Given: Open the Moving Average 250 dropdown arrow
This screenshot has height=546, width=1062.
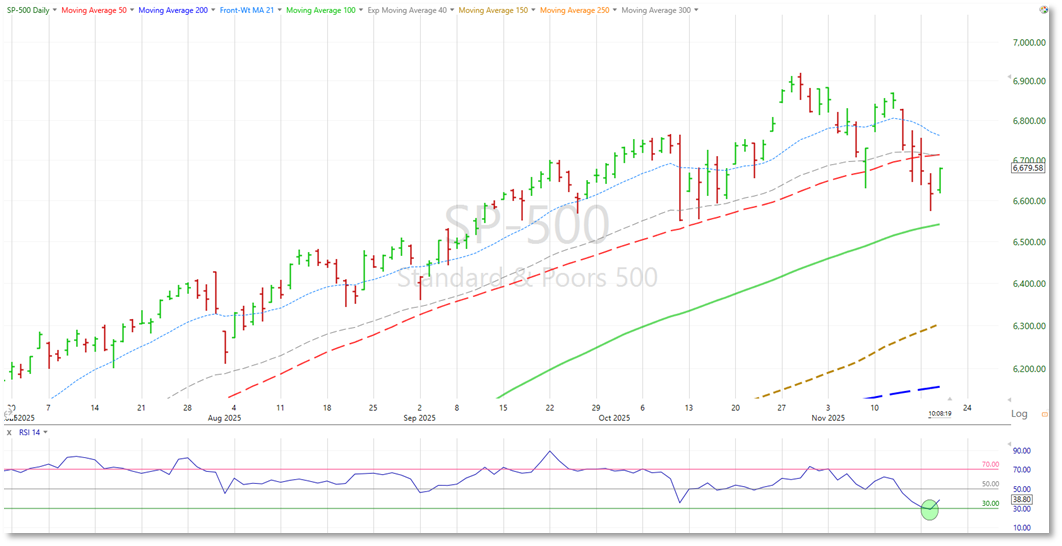Looking at the screenshot, I should coord(611,10).
